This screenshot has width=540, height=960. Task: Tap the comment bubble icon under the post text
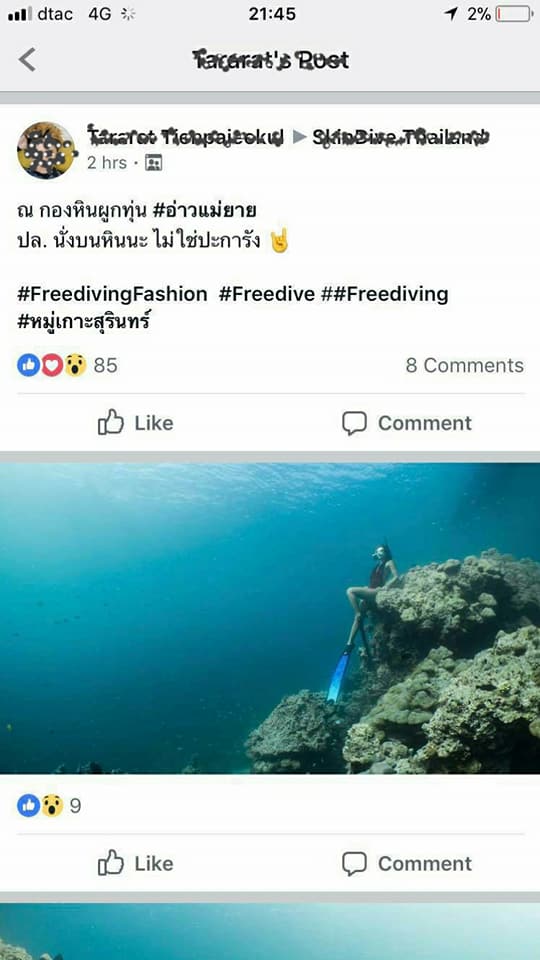[x=354, y=423]
